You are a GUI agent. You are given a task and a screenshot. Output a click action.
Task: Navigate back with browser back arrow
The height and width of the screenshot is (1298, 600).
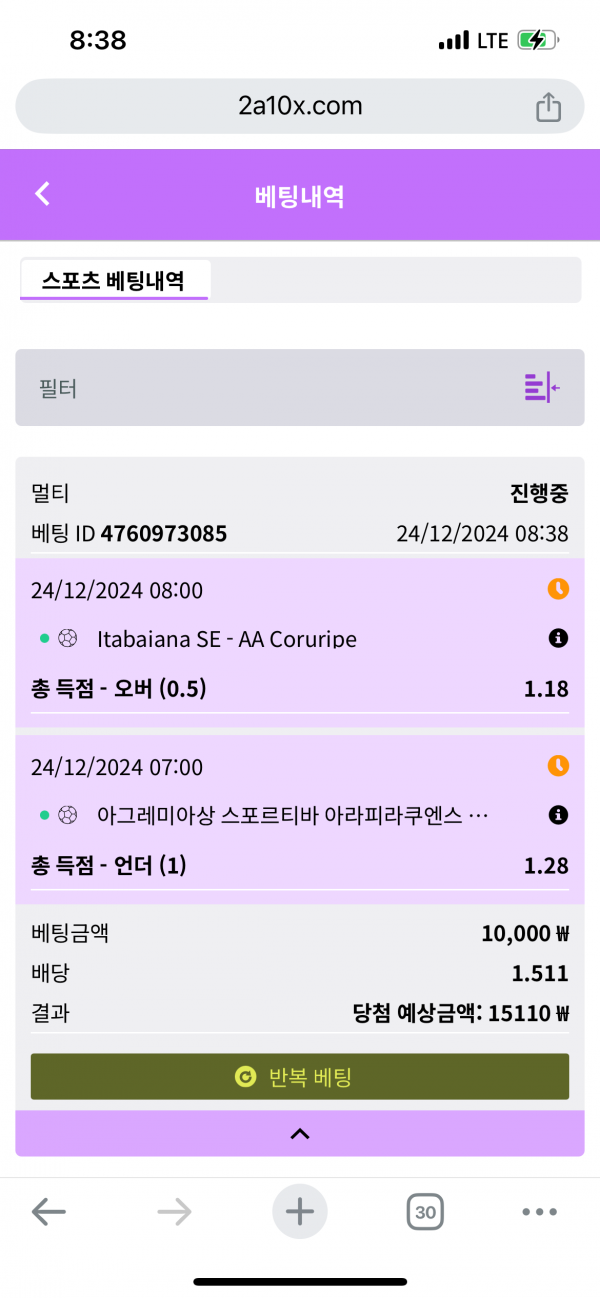coord(48,1212)
